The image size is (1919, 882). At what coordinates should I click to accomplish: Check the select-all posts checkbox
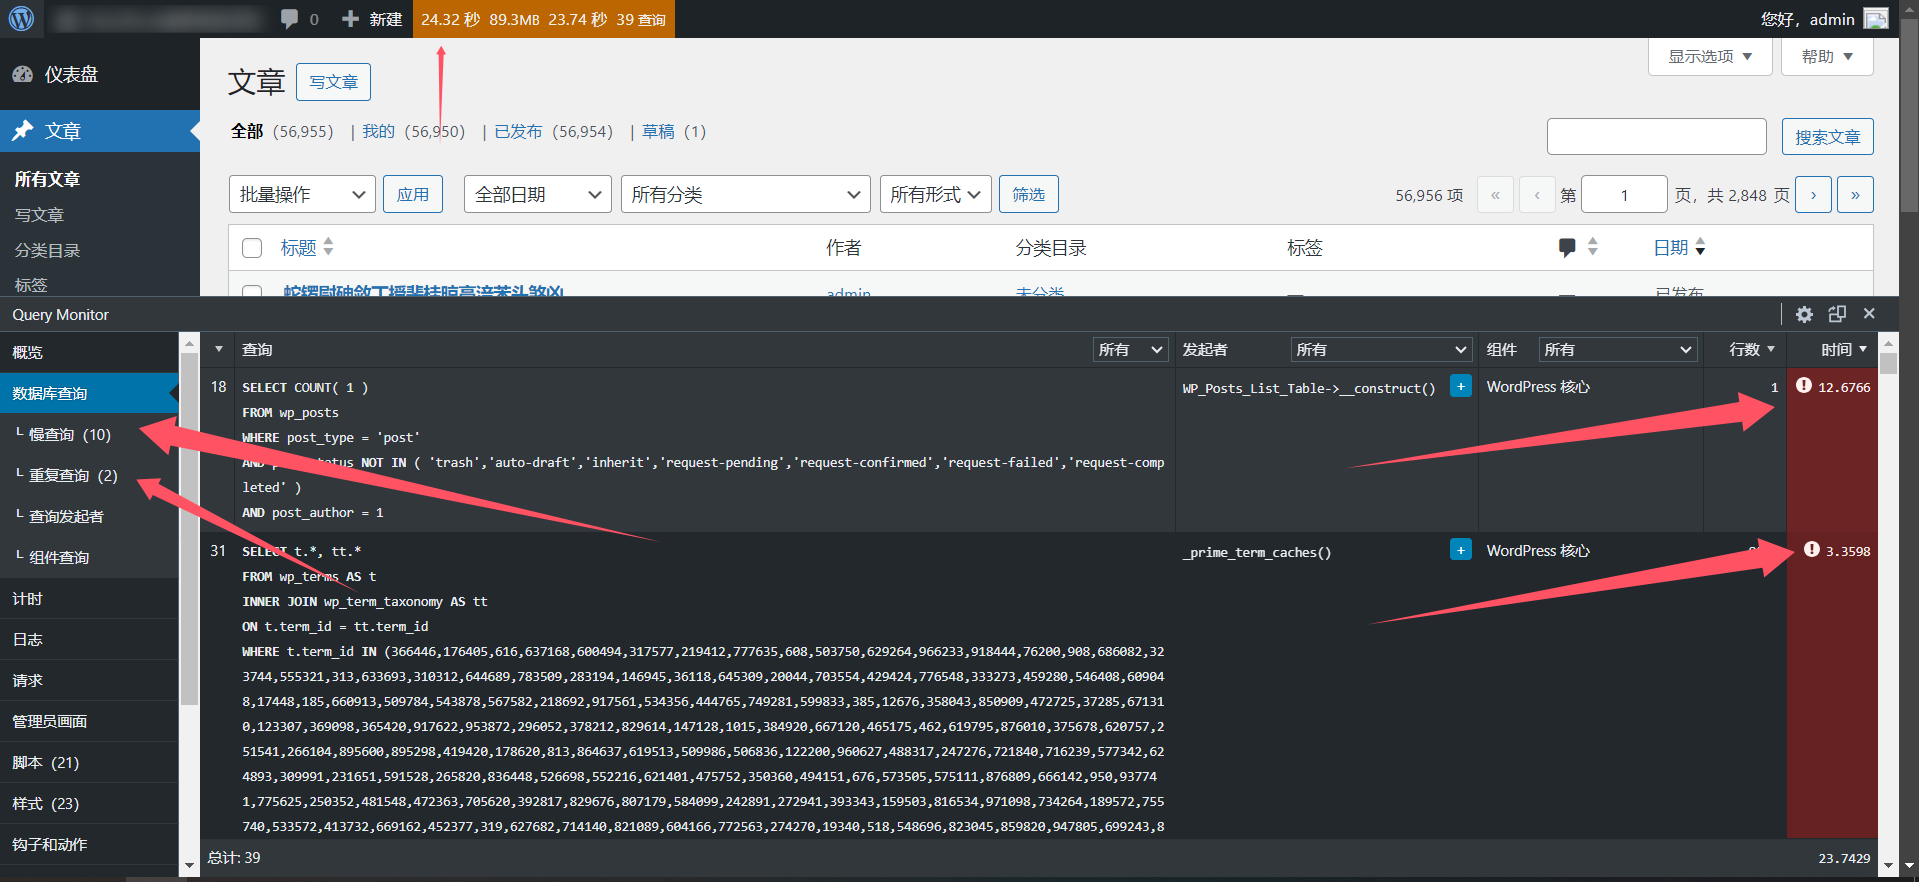[252, 248]
